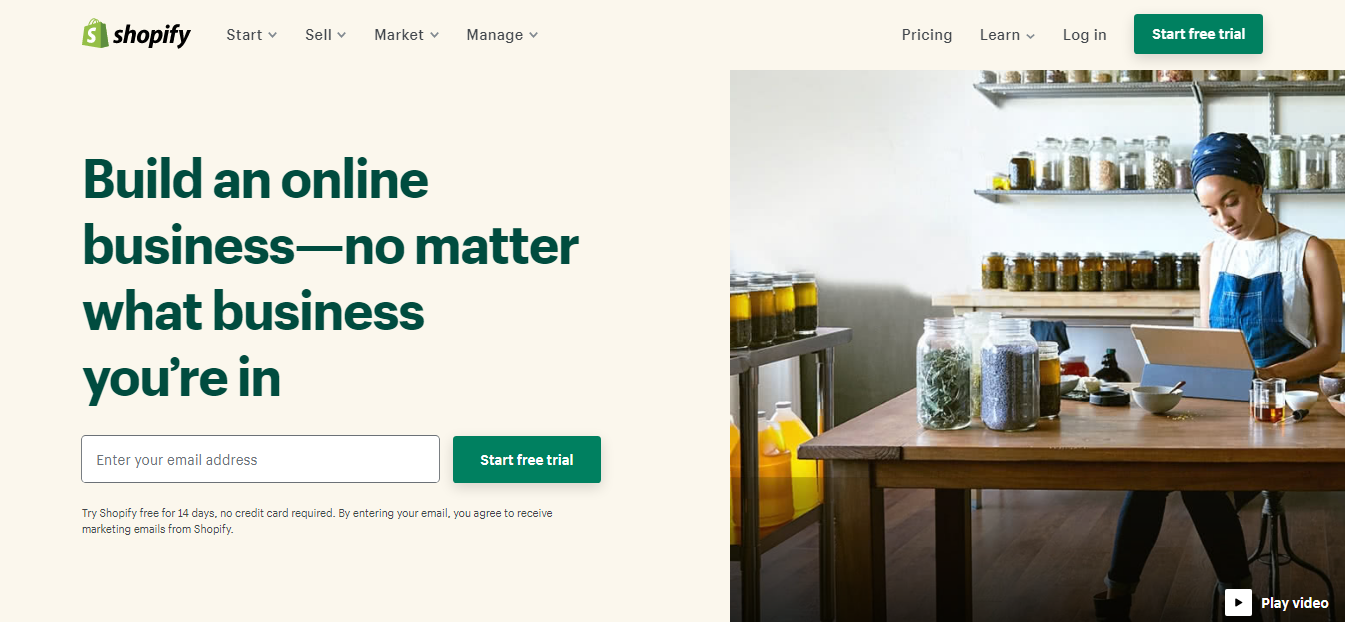Screen dimensions: 1345x622
Task: Expand the Learn dropdown chevron
Action: tap(1030, 36)
